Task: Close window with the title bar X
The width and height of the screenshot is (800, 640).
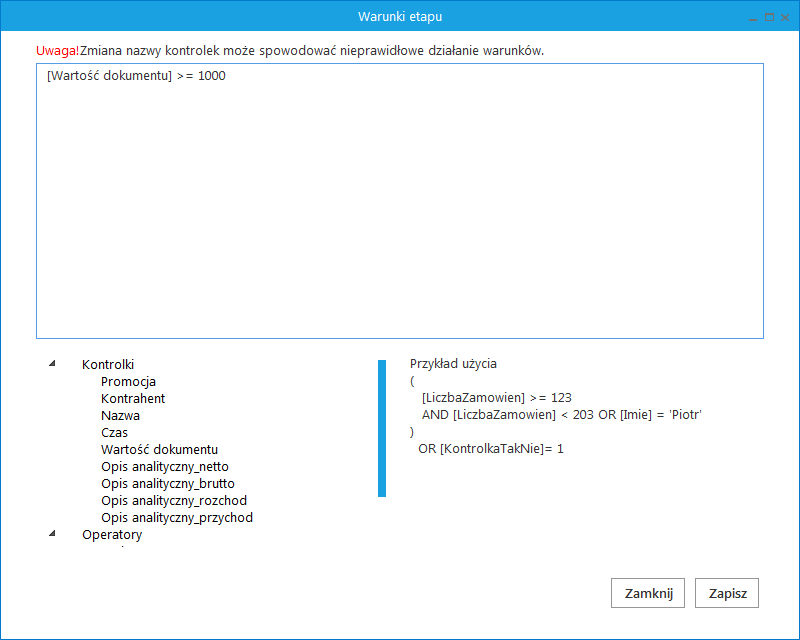Action: coord(785,17)
